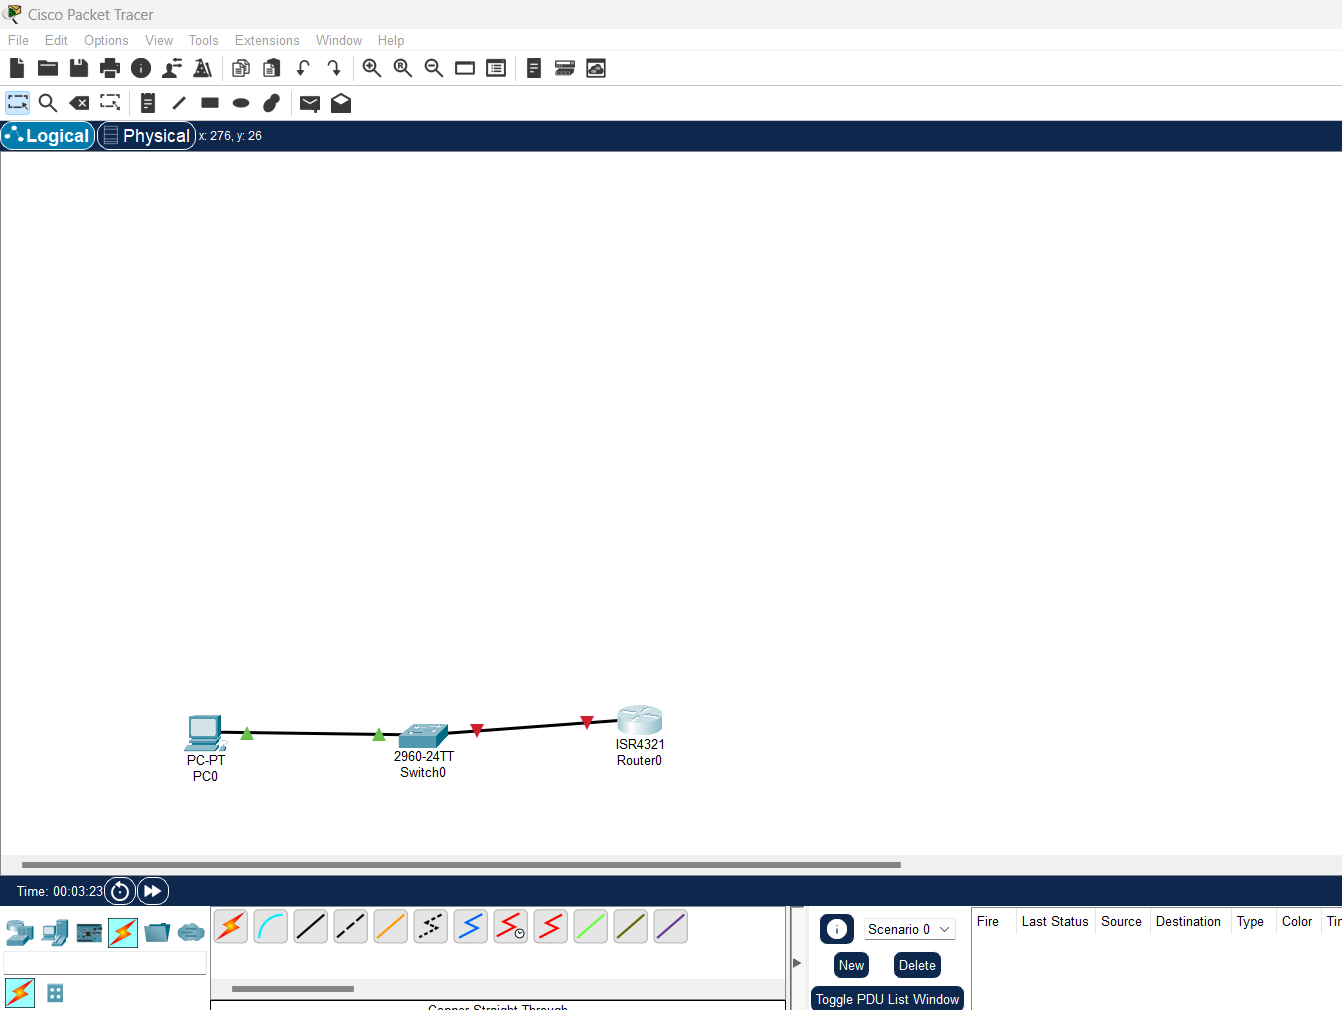This screenshot has height=1010, width=1342.
Task: Activate the Select tool
Action: pos(18,103)
